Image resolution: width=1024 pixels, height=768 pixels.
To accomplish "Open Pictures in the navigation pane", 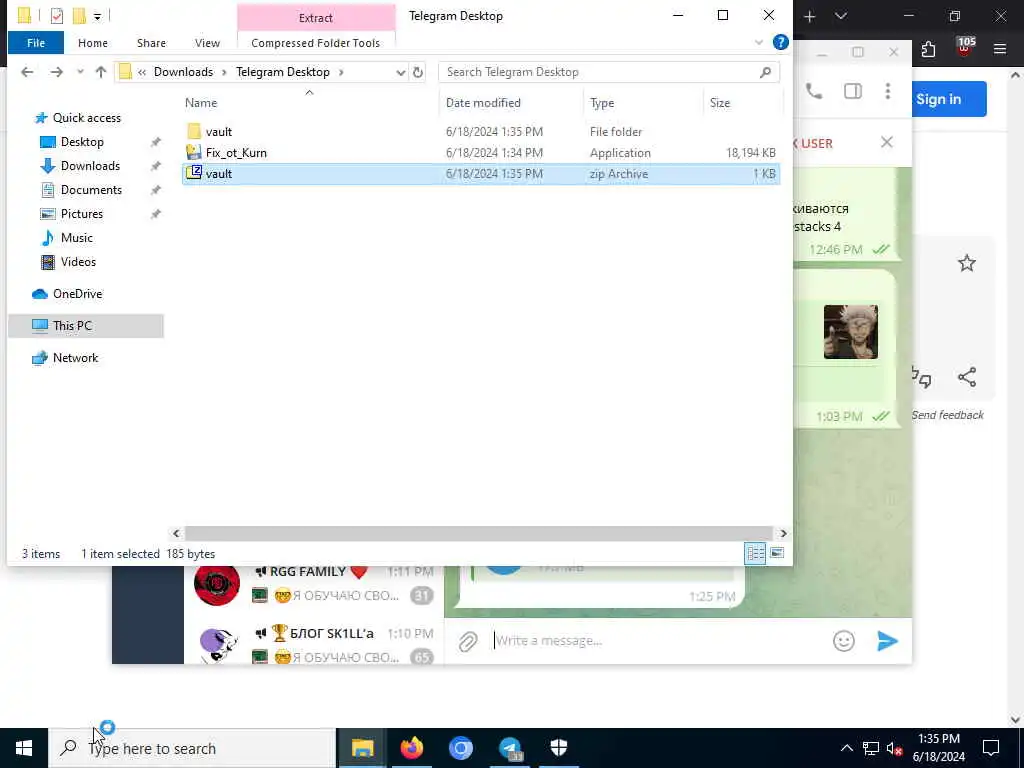I will (82, 214).
